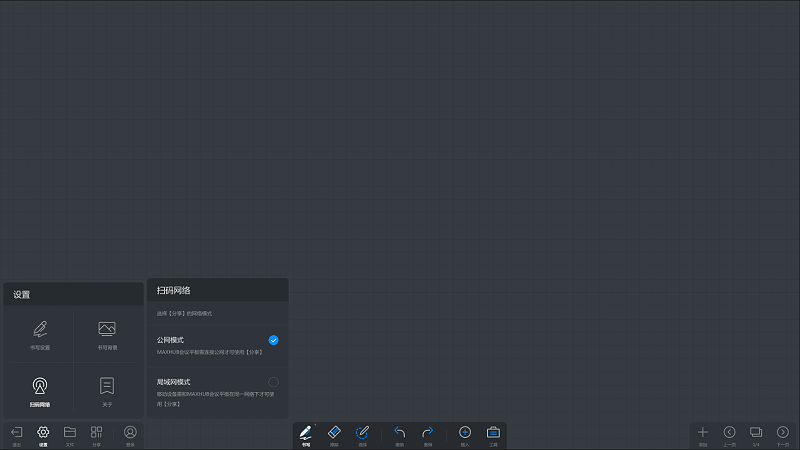Open the QR code share option
This screenshot has height=450, width=800.
[x=97, y=434]
